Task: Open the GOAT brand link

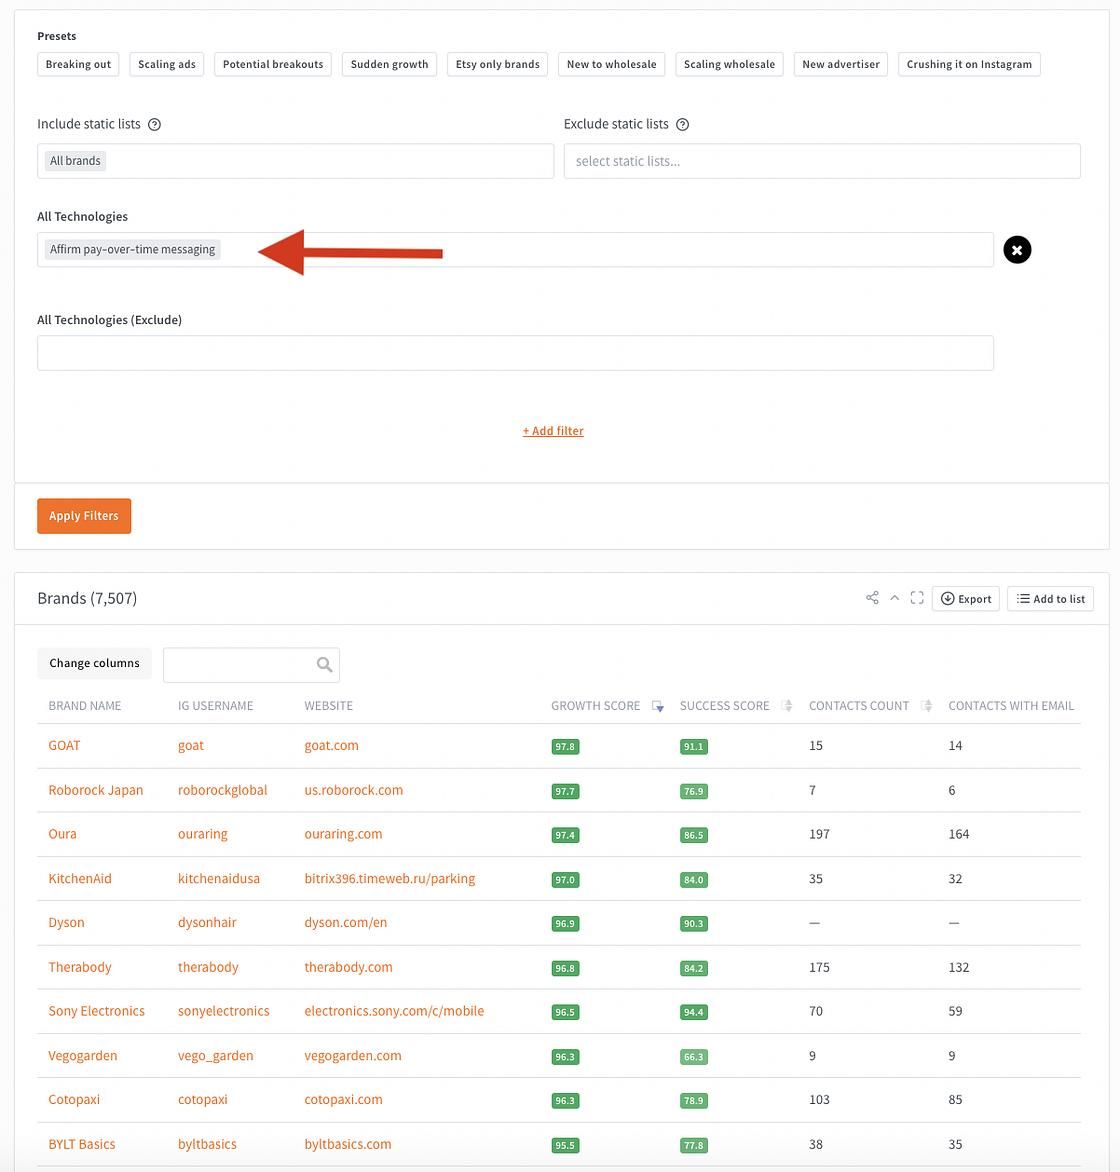Action: pyautogui.click(x=64, y=746)
